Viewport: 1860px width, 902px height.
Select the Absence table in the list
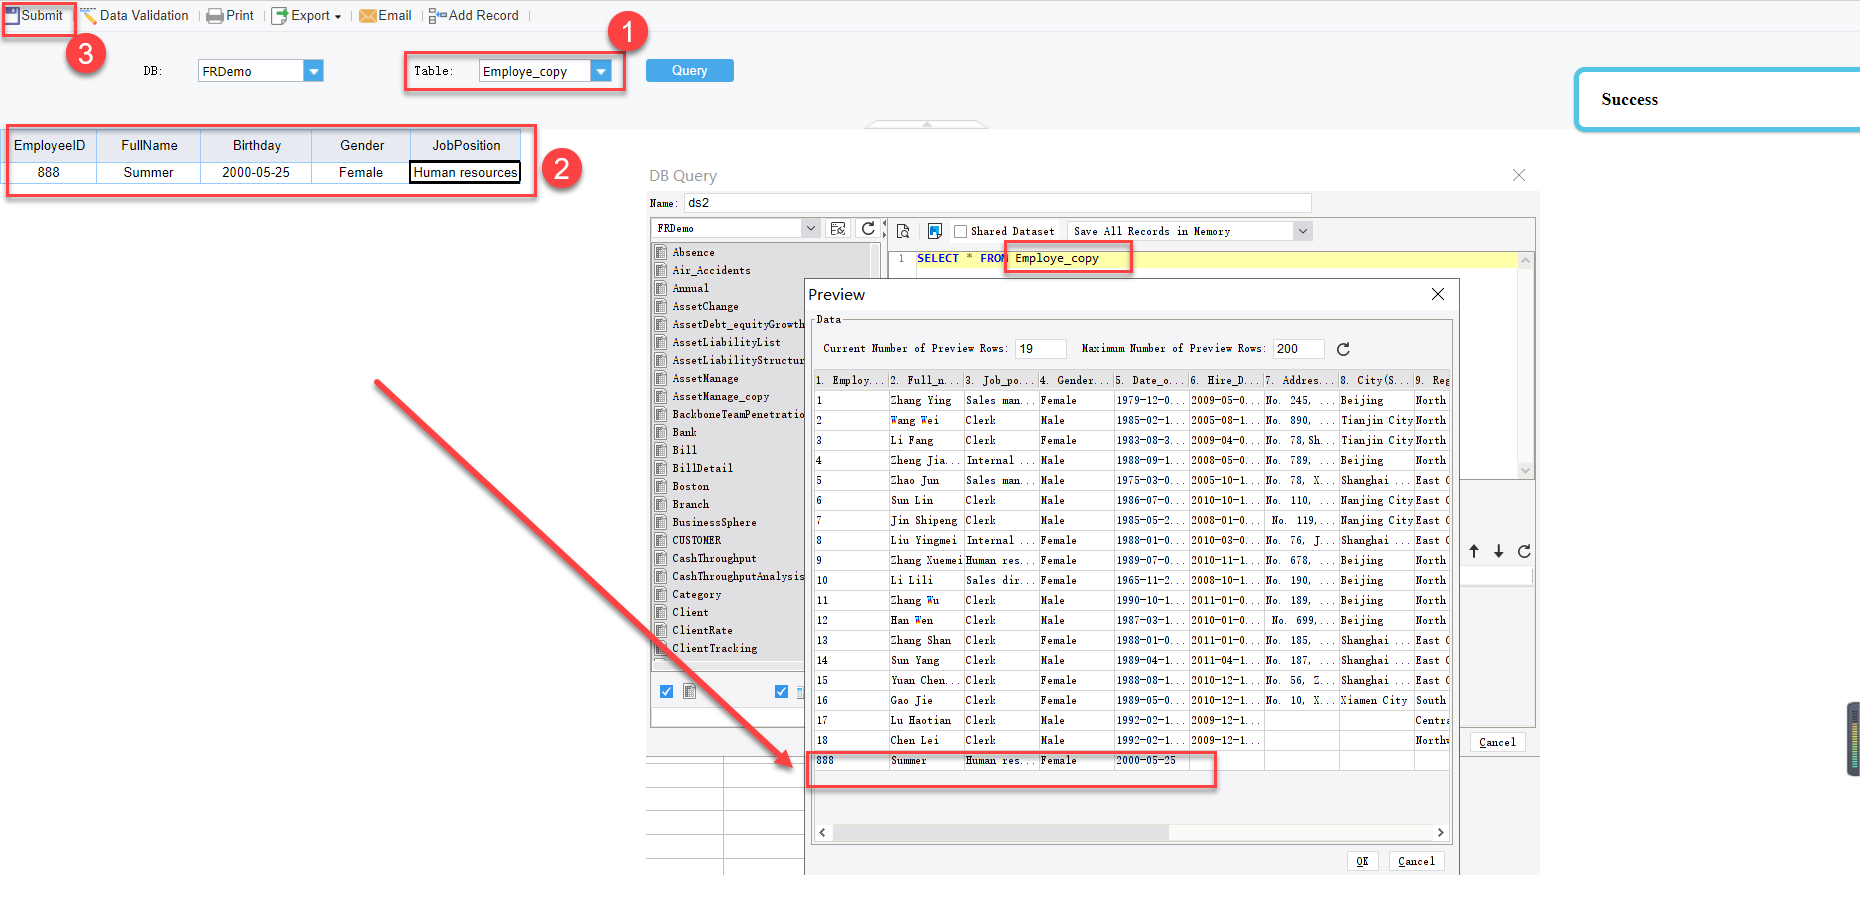[x=693, y=252]
